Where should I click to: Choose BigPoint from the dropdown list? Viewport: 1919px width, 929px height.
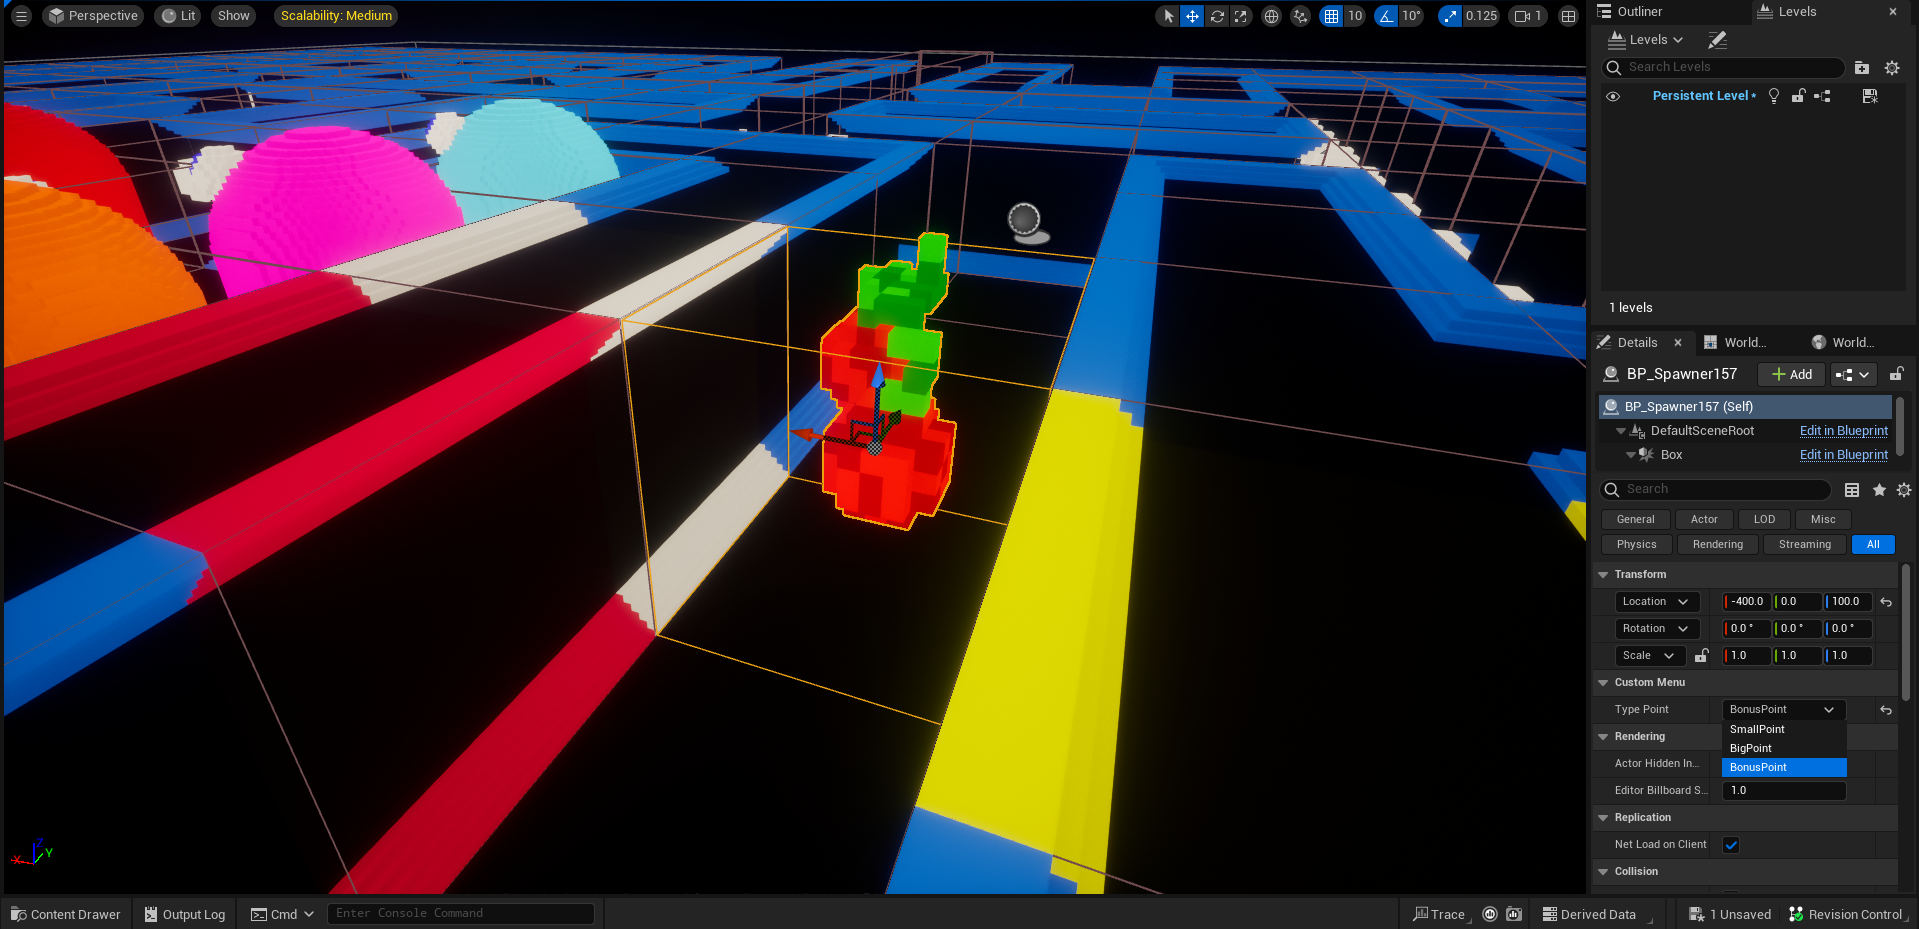pyautogui.click(x=1784, y=749)
